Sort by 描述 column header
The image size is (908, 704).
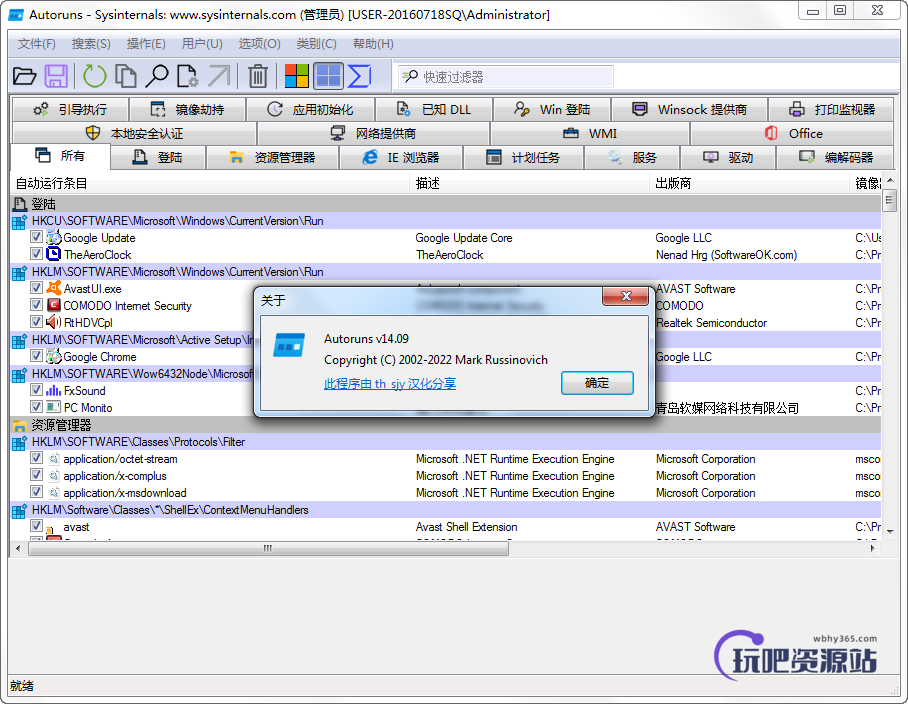tap(530, 183)
